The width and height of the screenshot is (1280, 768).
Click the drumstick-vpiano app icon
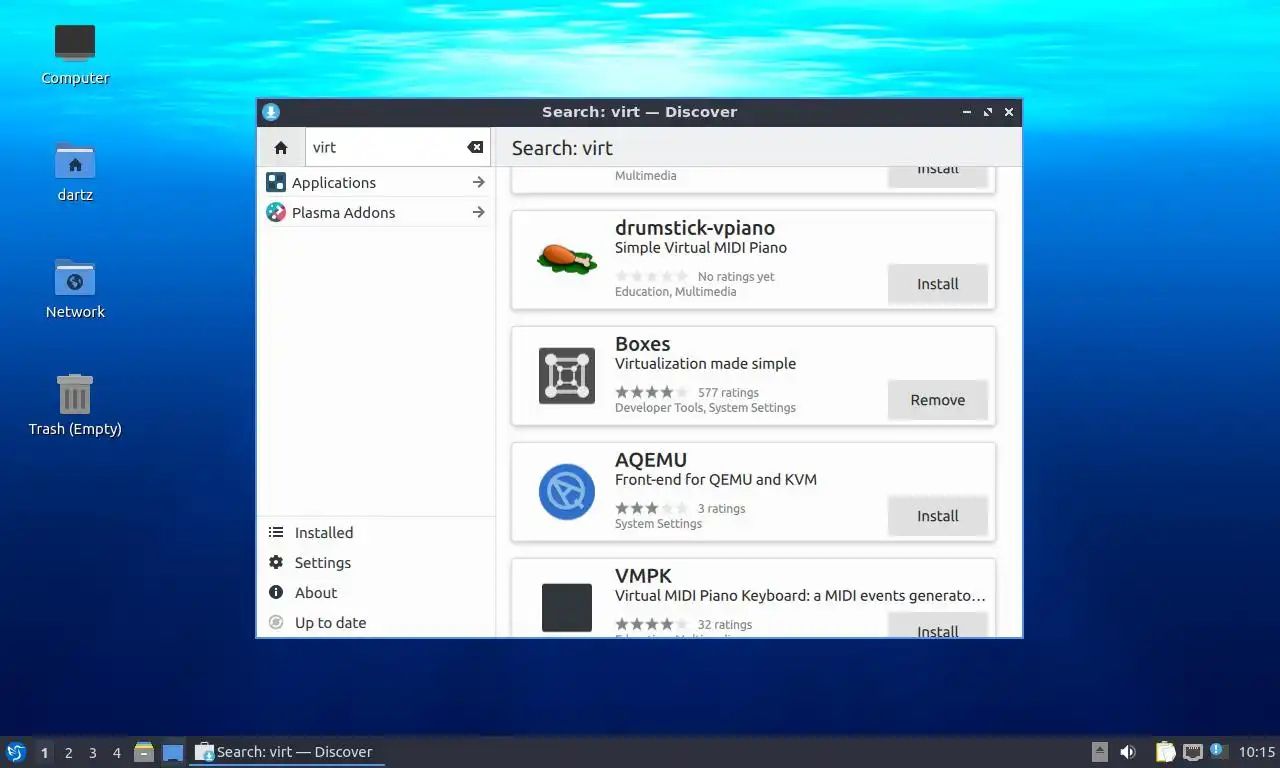(x=566, y=259)
